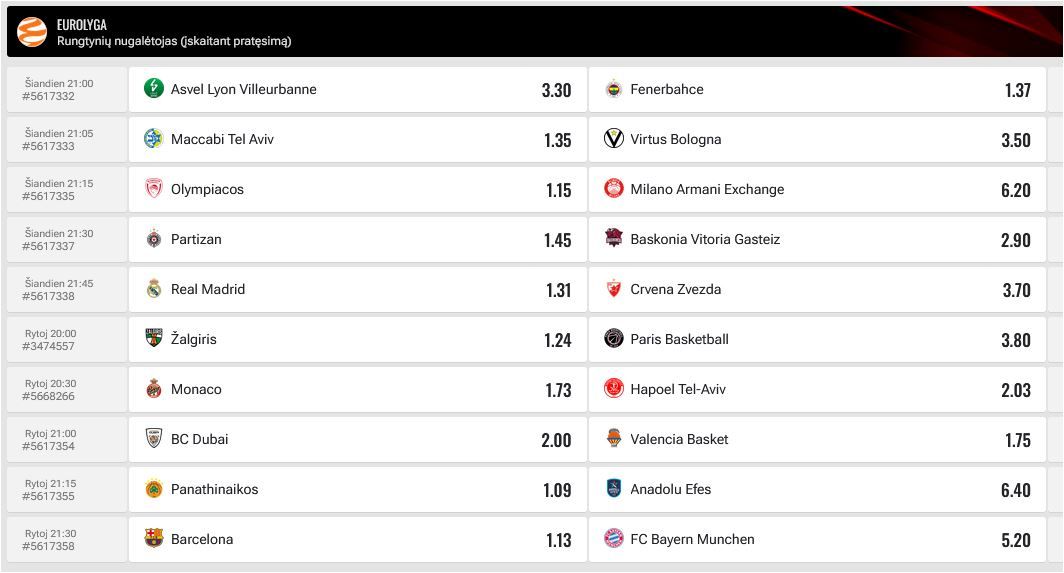The height and width of the screenshot is (573, 1064).
Task: Select Crvena Zvezda odds 3.70
Action: coord(1015,290)
